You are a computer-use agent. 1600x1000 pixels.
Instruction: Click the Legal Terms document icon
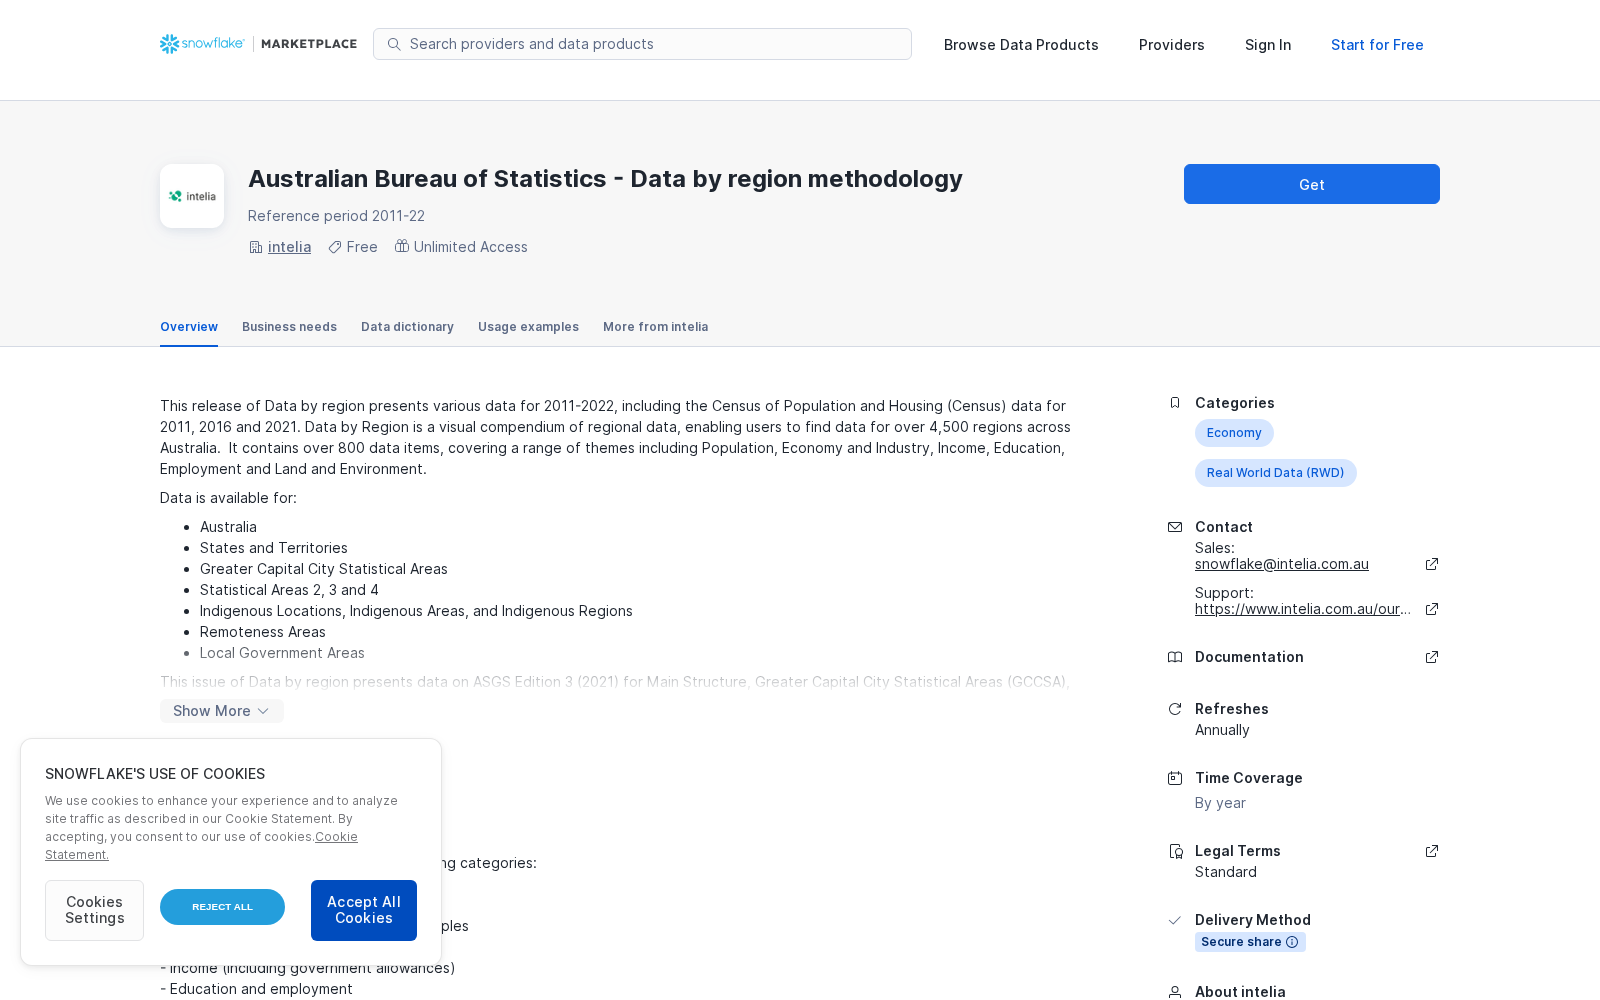1175,851
